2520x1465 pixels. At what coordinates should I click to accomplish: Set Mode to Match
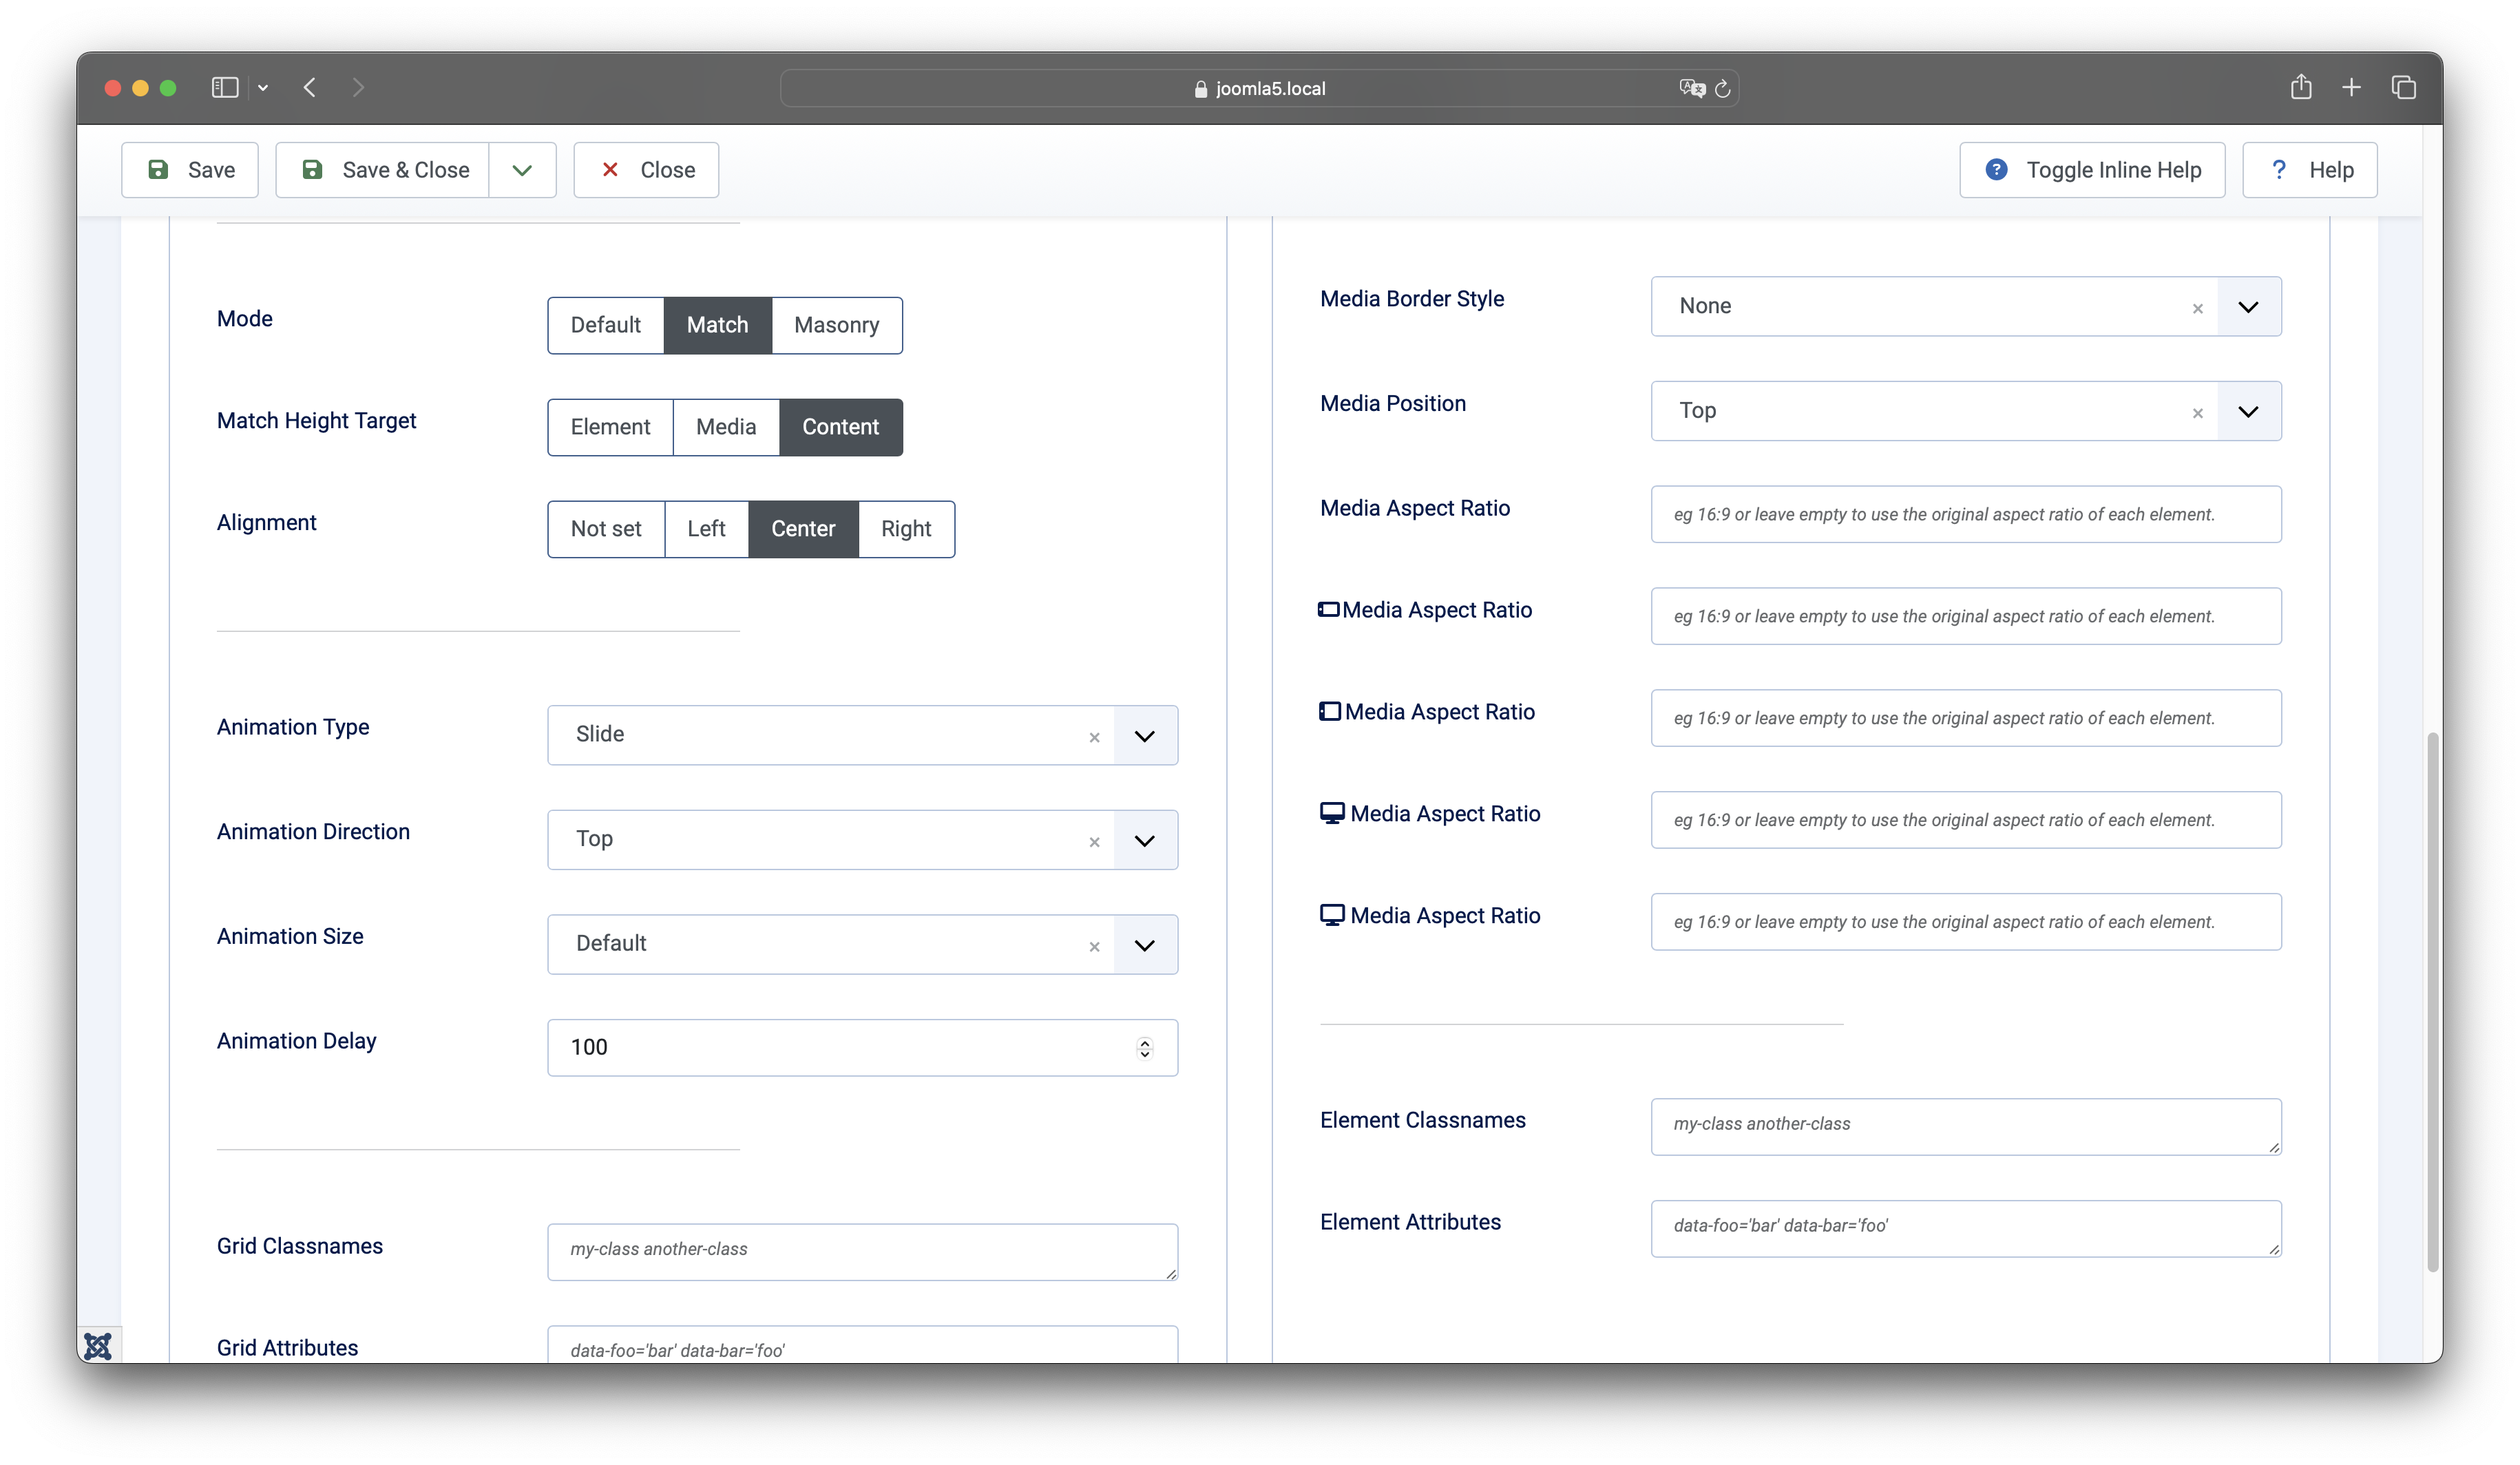717,325
